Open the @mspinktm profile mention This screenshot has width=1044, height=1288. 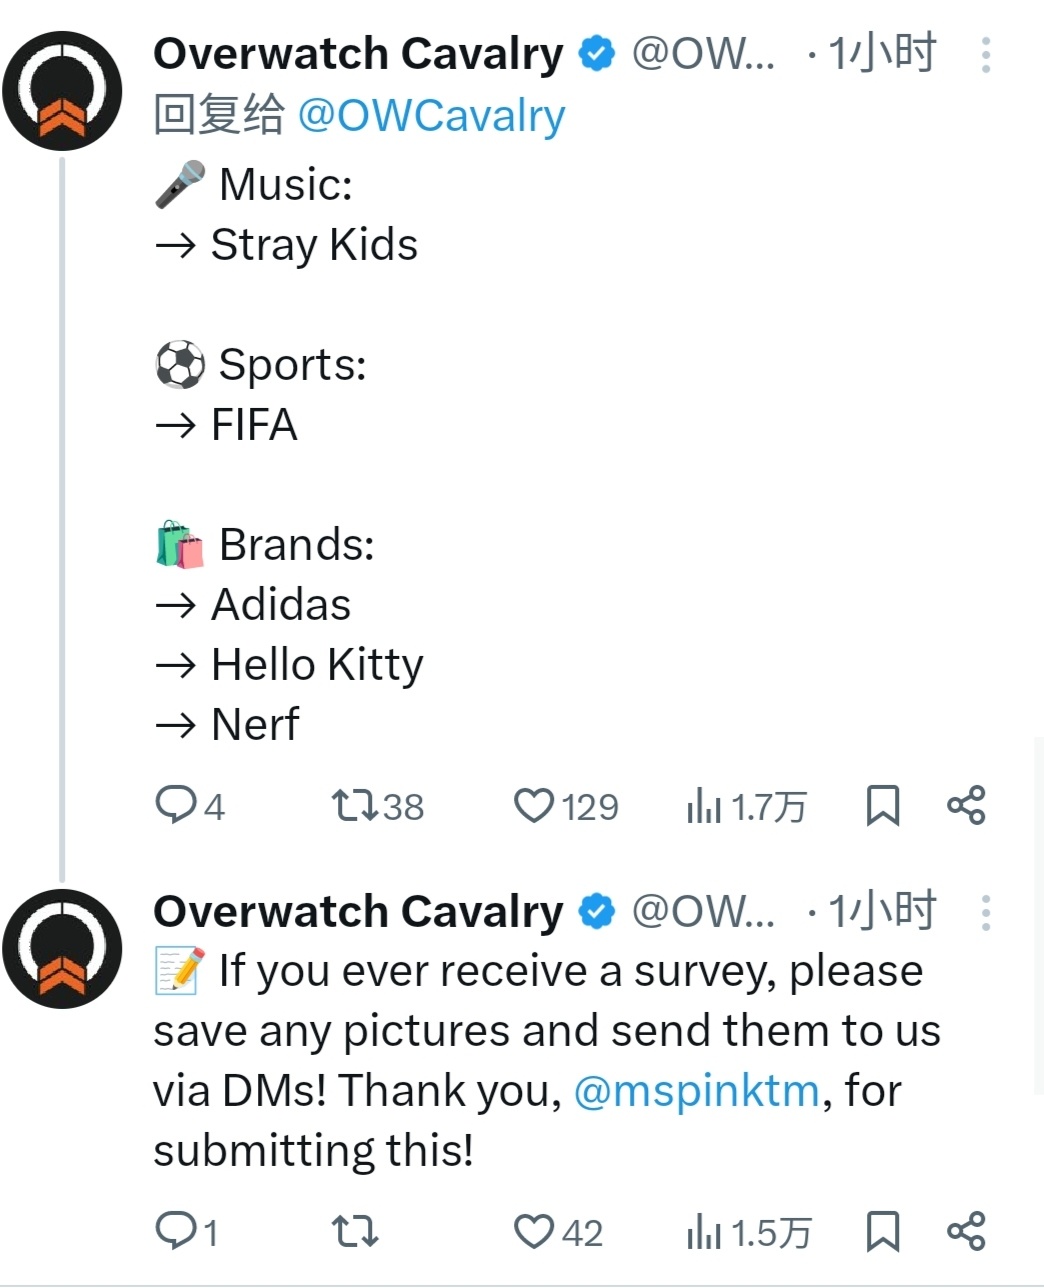[697, 1090]
